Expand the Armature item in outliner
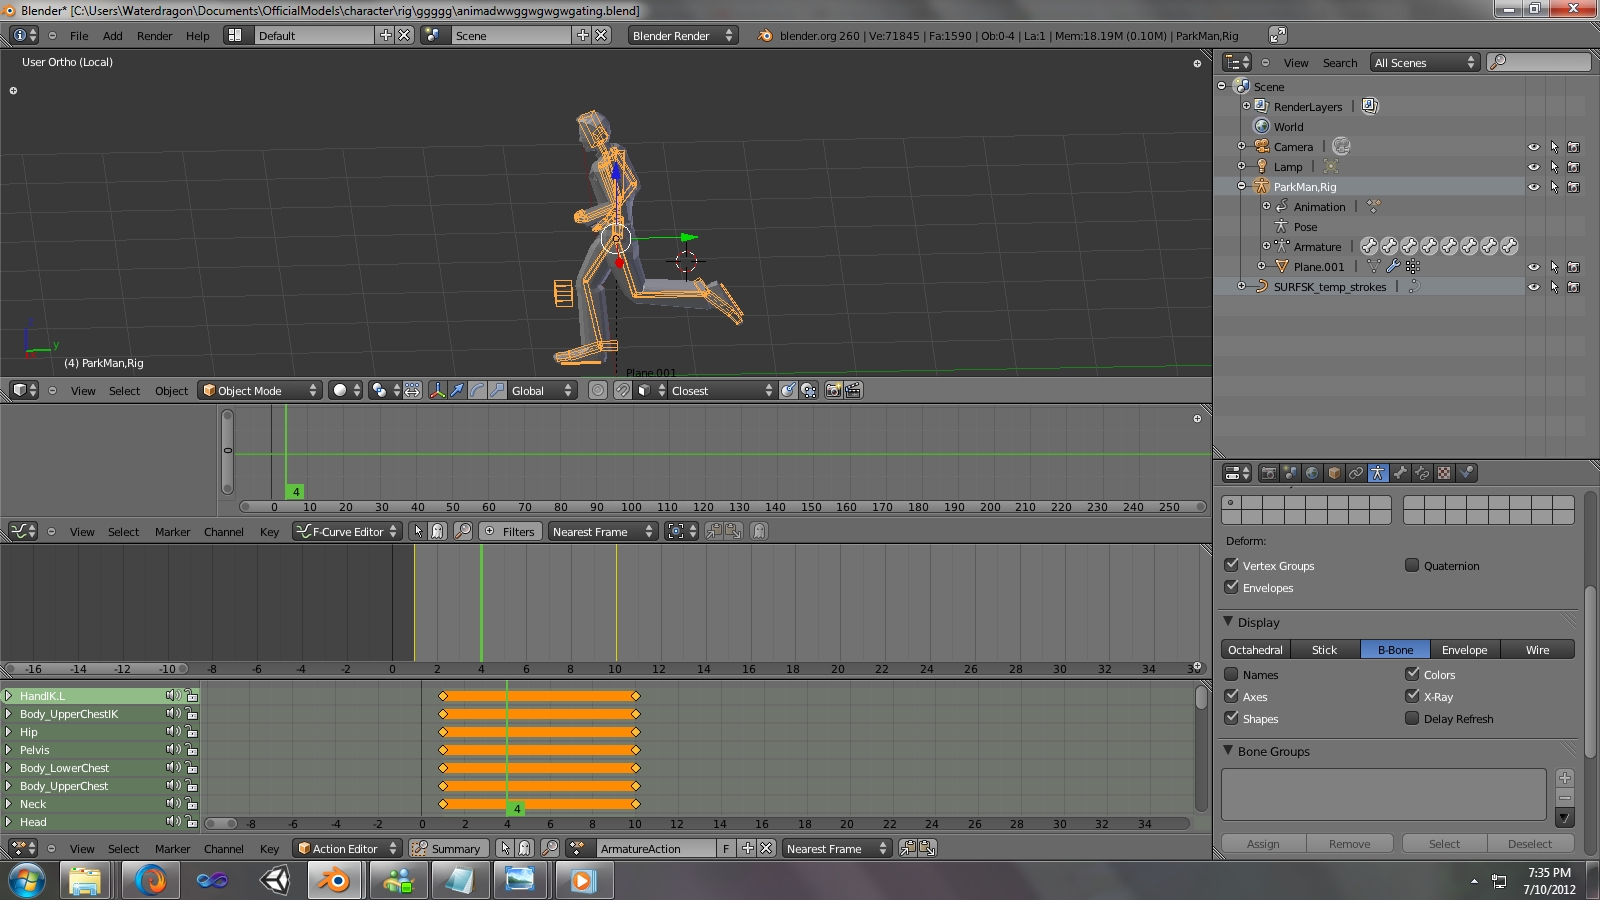The width and height of the screenshot is (1600, 900). (x=1266, y=246)
